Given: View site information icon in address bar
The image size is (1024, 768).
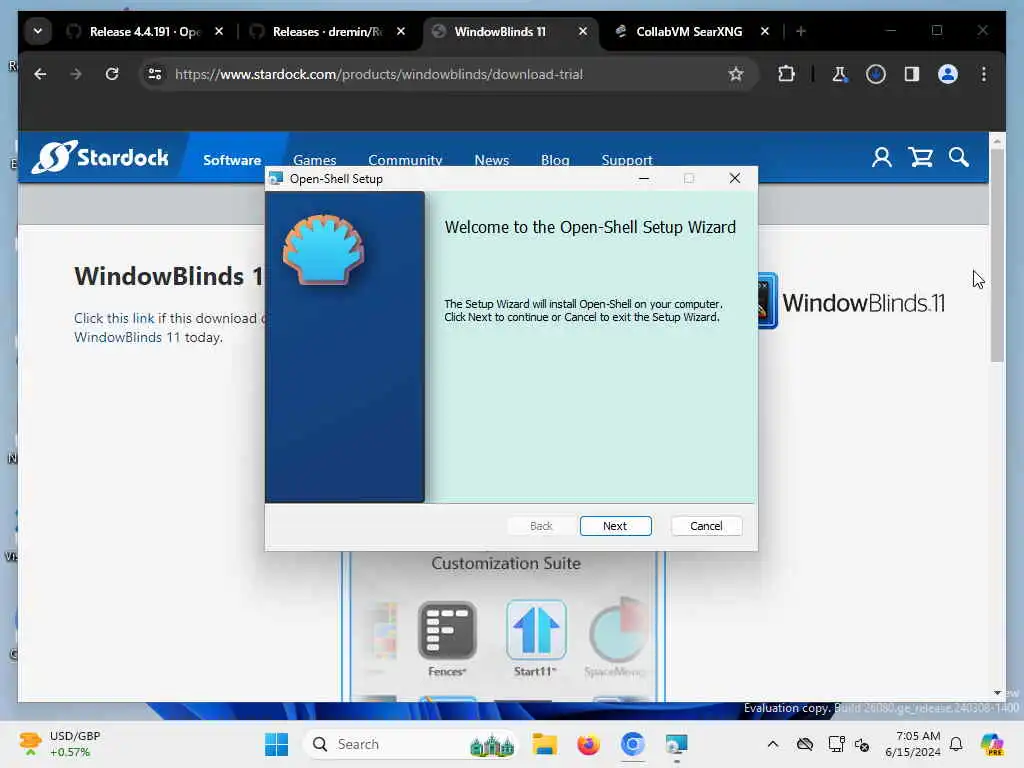Looking at the screenshot, I should (155, 74).
